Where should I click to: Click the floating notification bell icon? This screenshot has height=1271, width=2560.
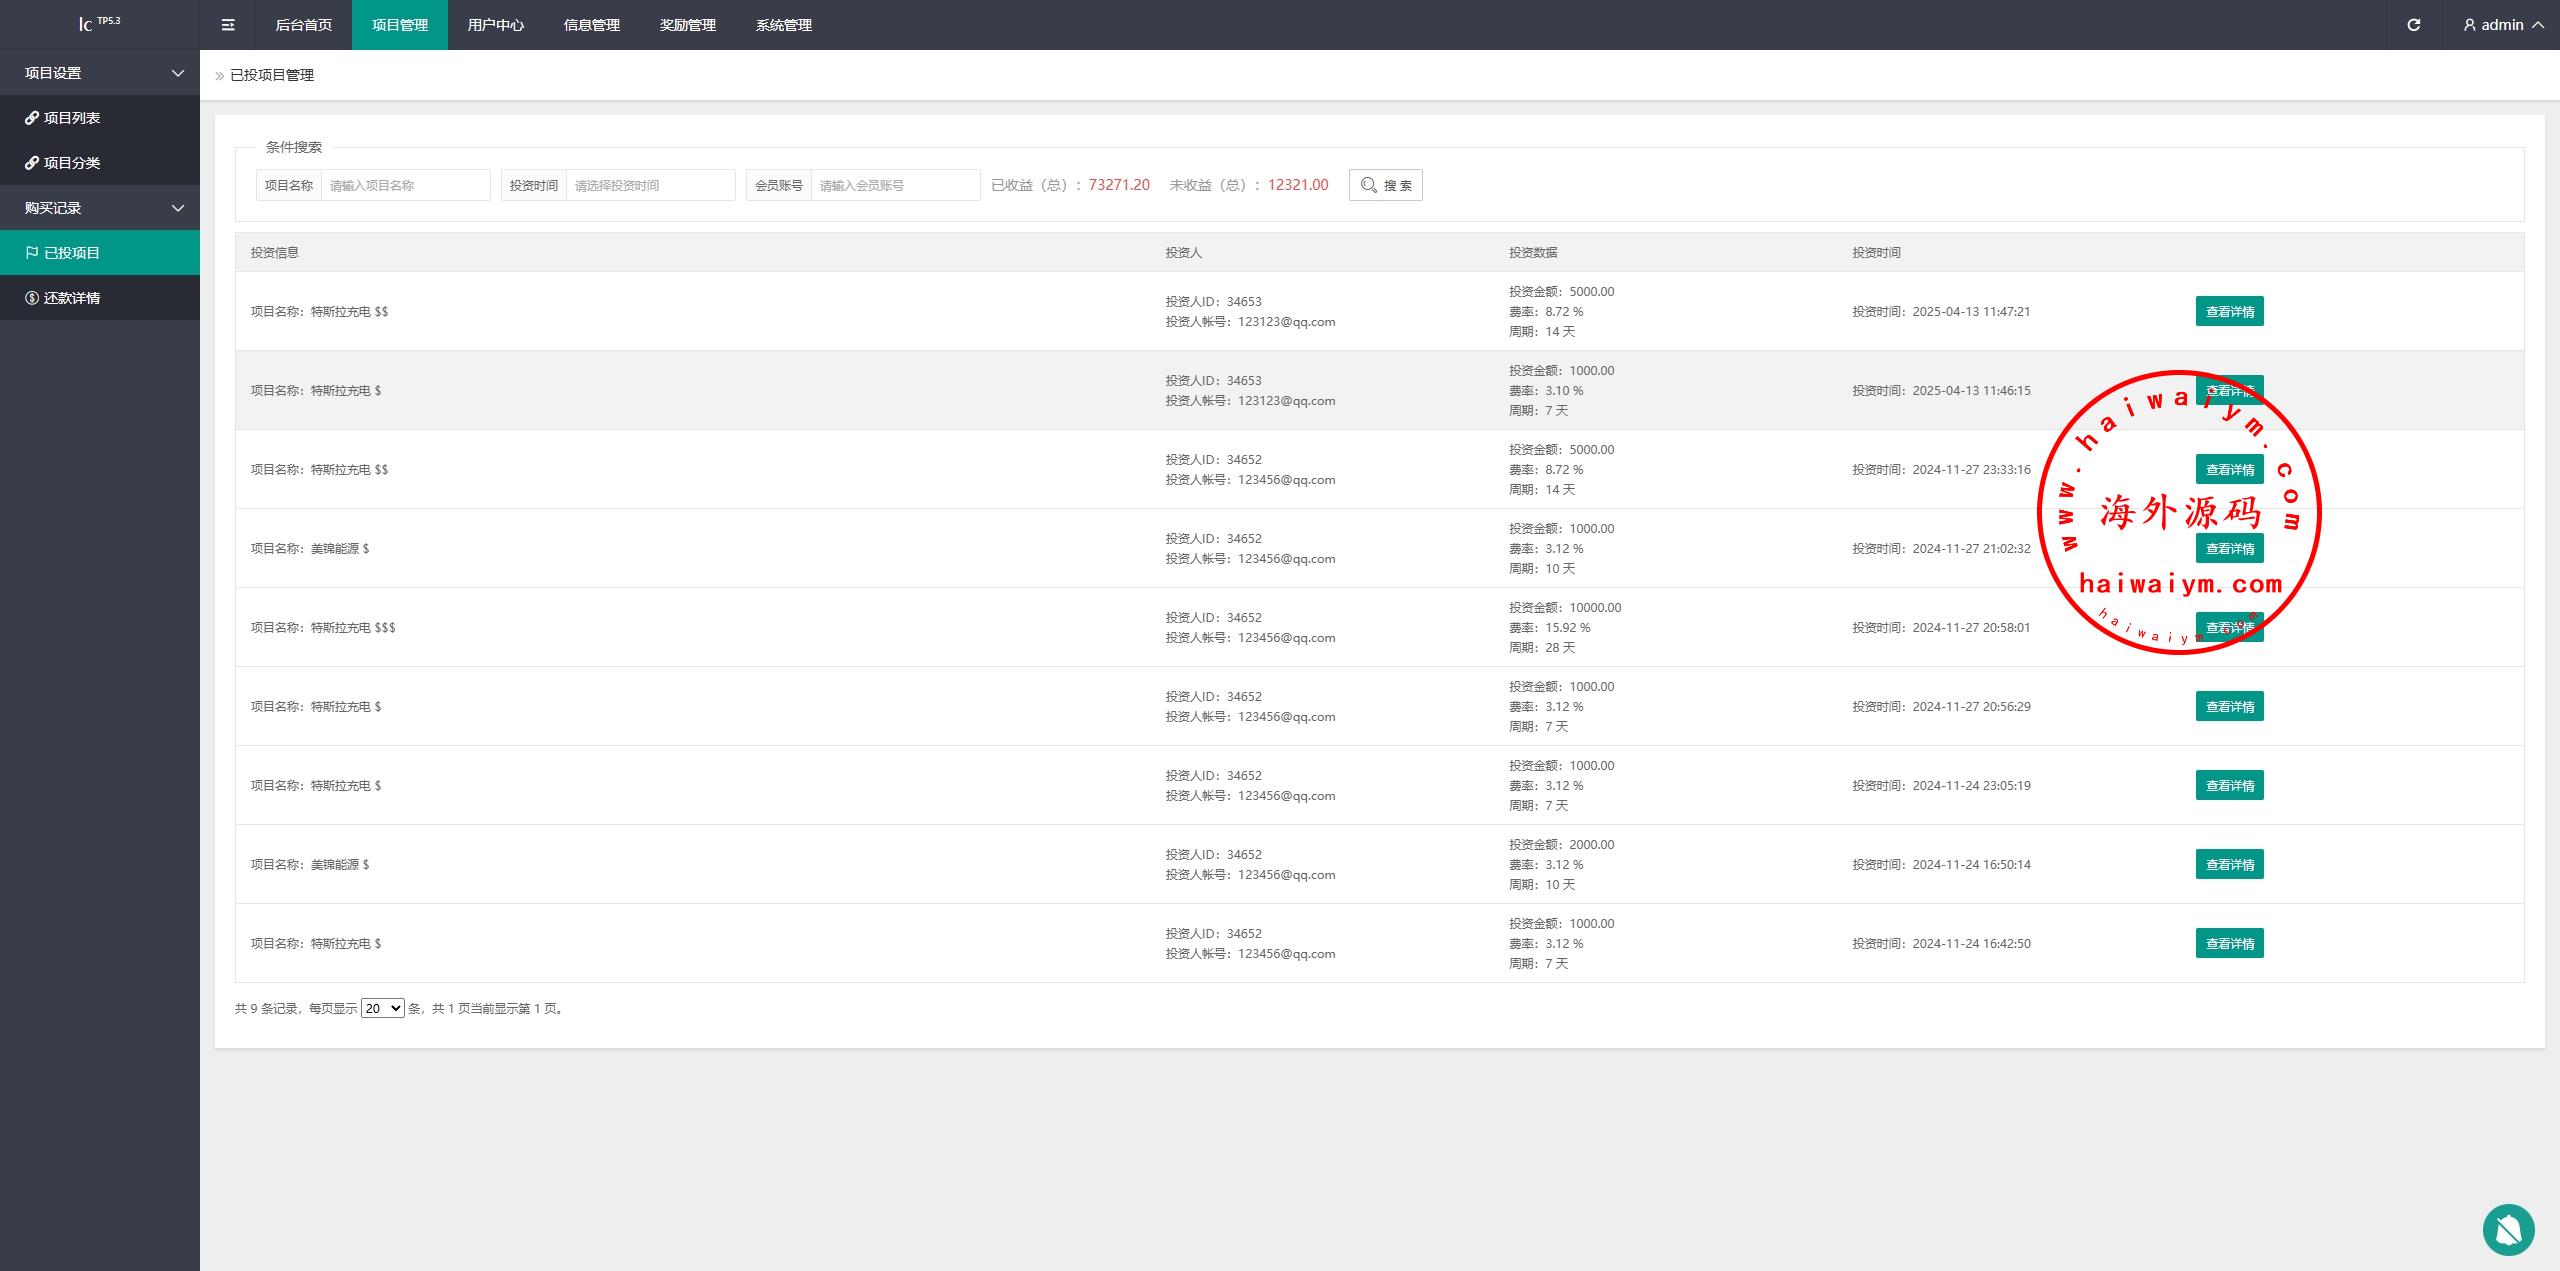[2508, 1229]
